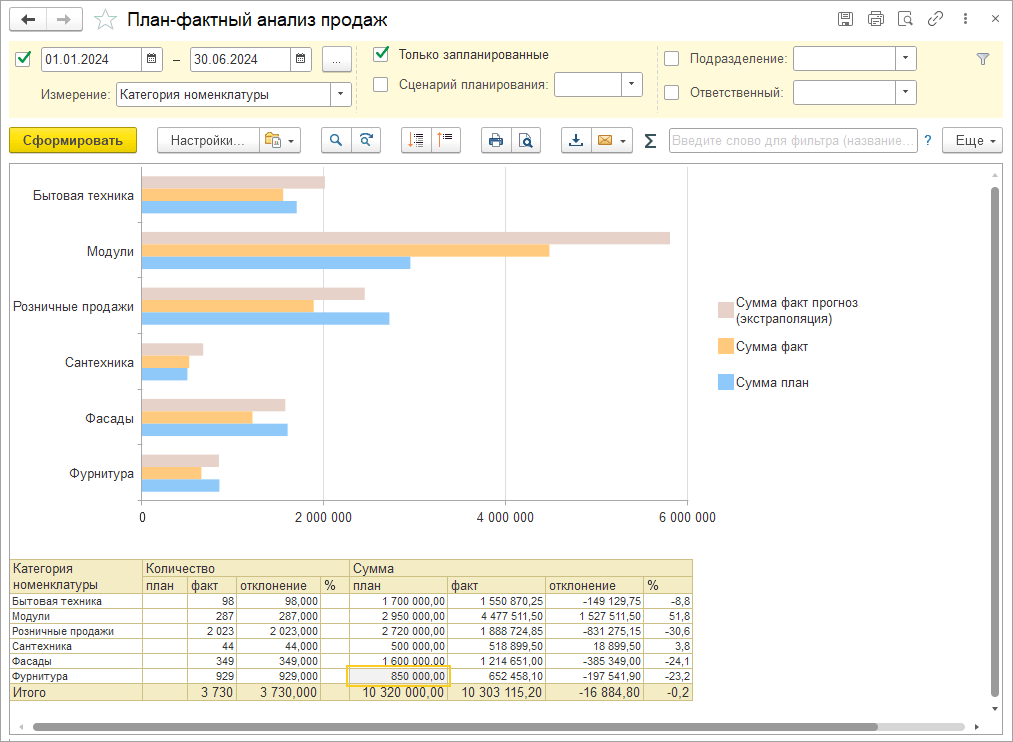Open calendar for start date 01.01.2024
The image size is (1013, 742).
[x=151, y=59]
